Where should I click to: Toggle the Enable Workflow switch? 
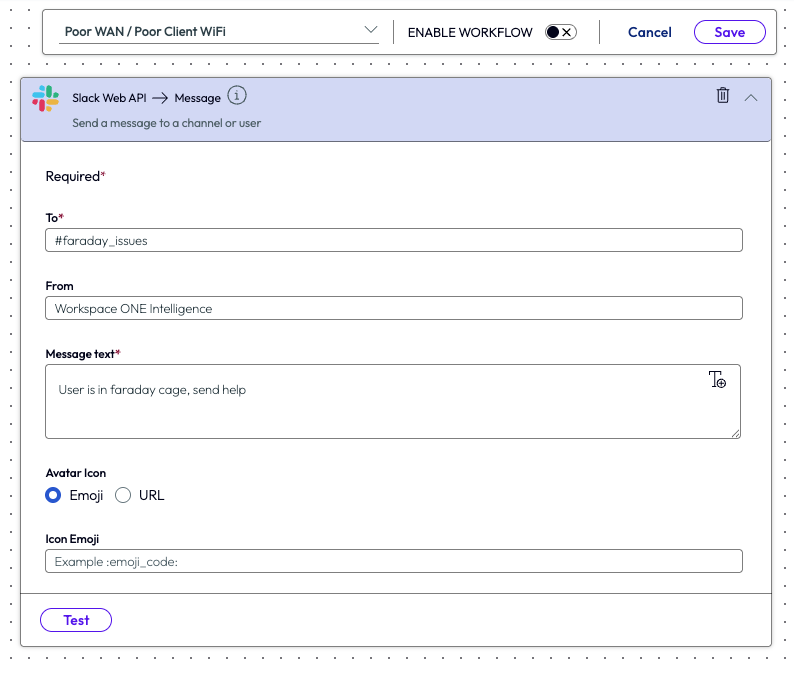(x=560, y=32)
